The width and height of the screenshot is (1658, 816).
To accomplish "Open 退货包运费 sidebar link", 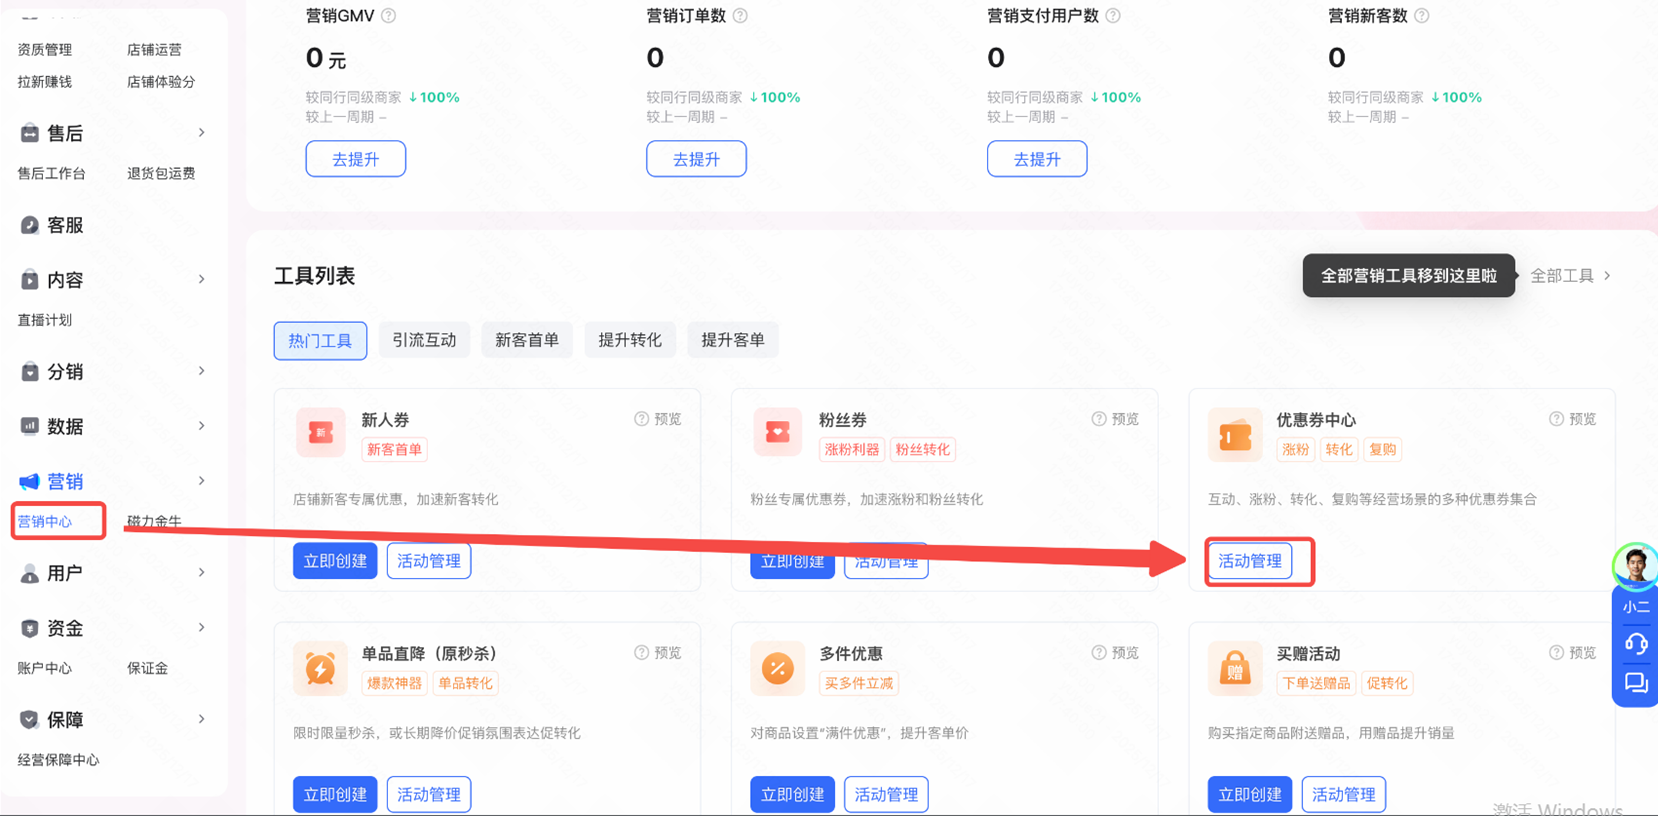I will pyautogui.click(x=161, y=174).
